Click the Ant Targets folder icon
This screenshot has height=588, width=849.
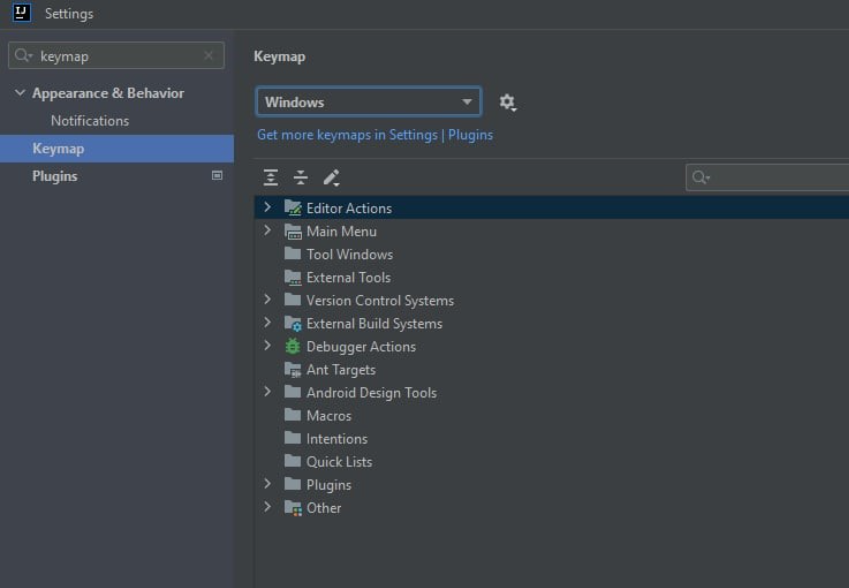293,370
